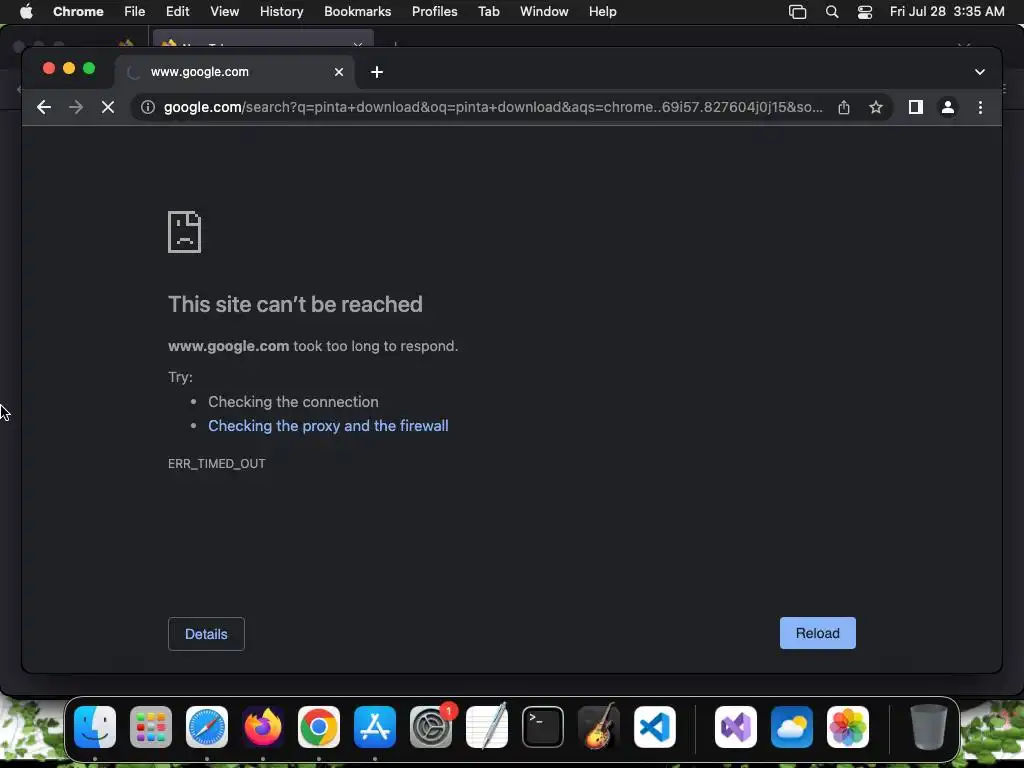Open Visual Studio from the Dock

click(x=736, y=727)
